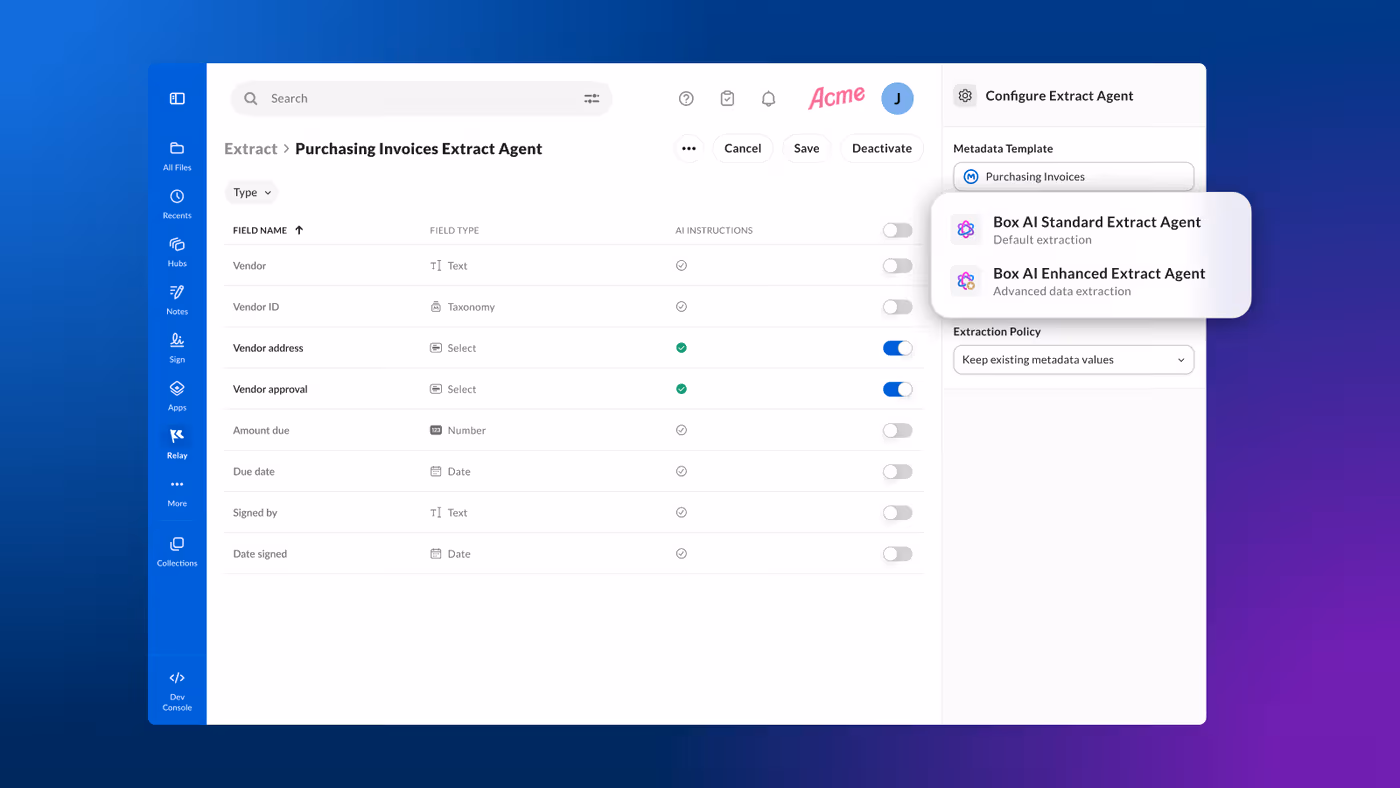Click the search filter sliders icon
Image resolution: width=1400 pixels, height=788 pixels.
pyautogui.click(x=592, y=98)
